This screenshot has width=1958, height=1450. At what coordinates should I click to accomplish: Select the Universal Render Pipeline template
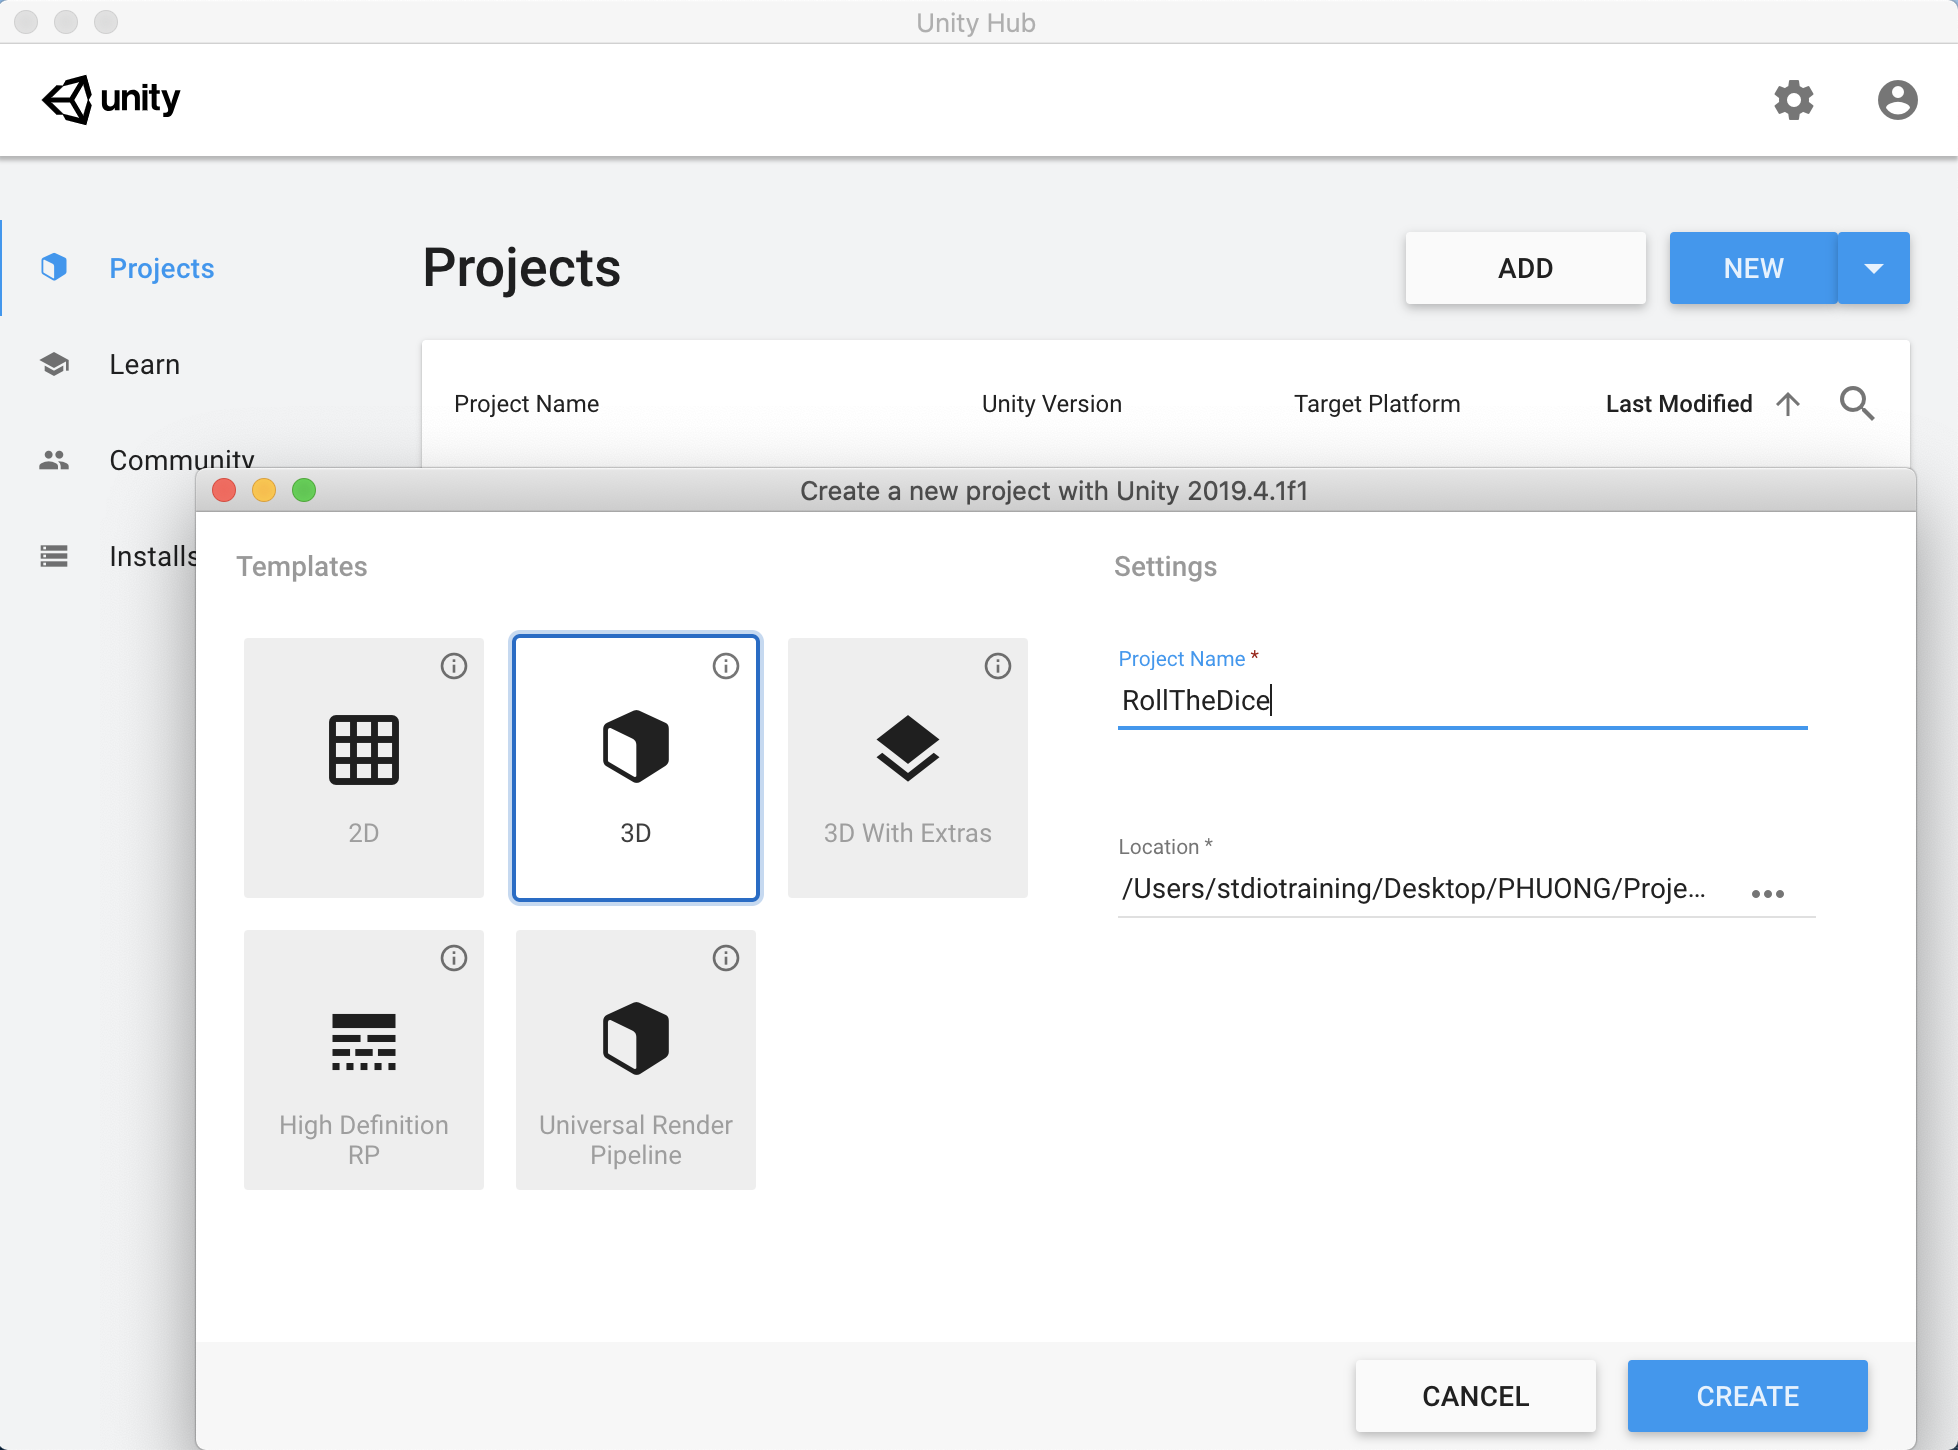(x=636, y=1060)
